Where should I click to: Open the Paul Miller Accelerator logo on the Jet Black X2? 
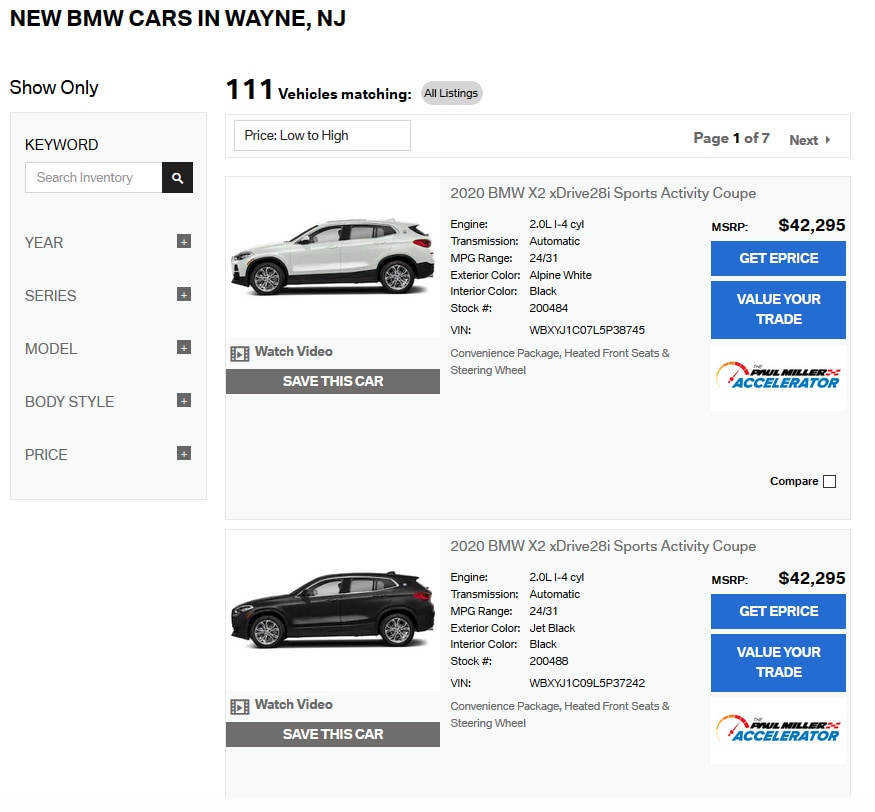(x=778, y=730)
